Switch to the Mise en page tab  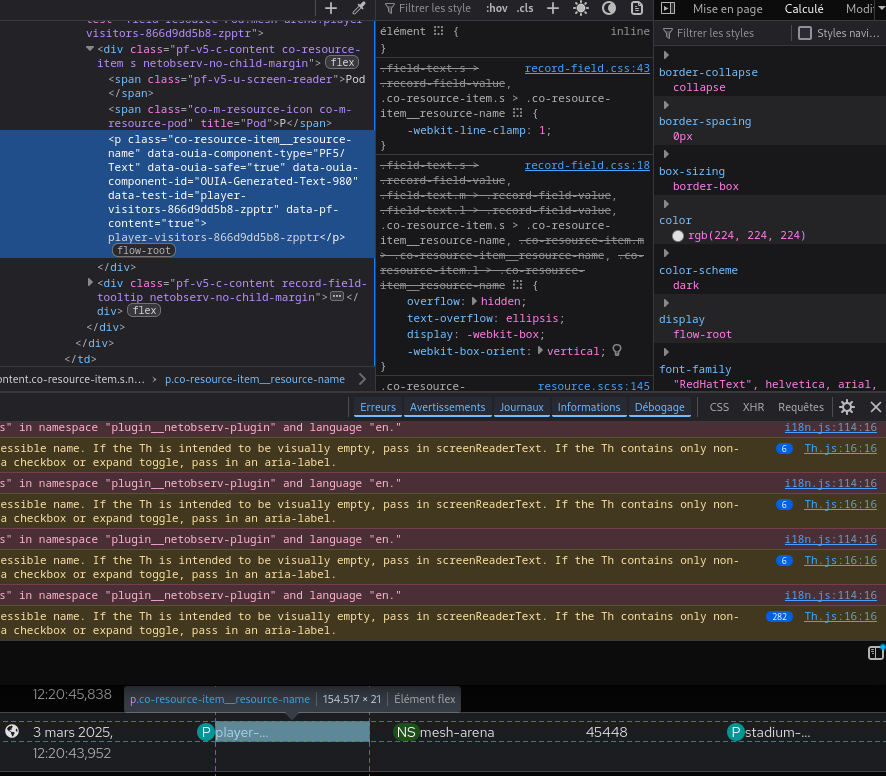(x=727, y=8)
